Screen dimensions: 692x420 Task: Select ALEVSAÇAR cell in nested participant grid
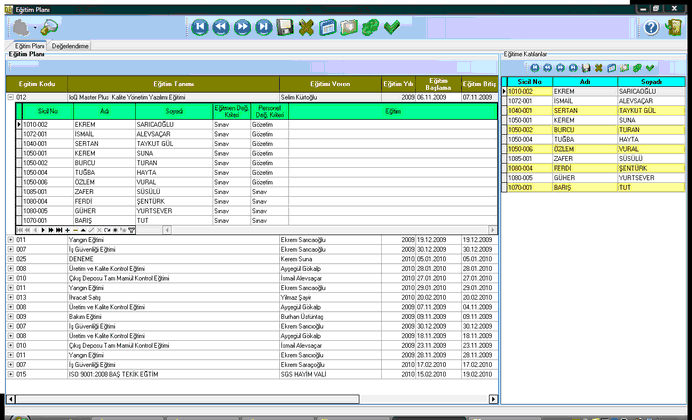point(174,134)
